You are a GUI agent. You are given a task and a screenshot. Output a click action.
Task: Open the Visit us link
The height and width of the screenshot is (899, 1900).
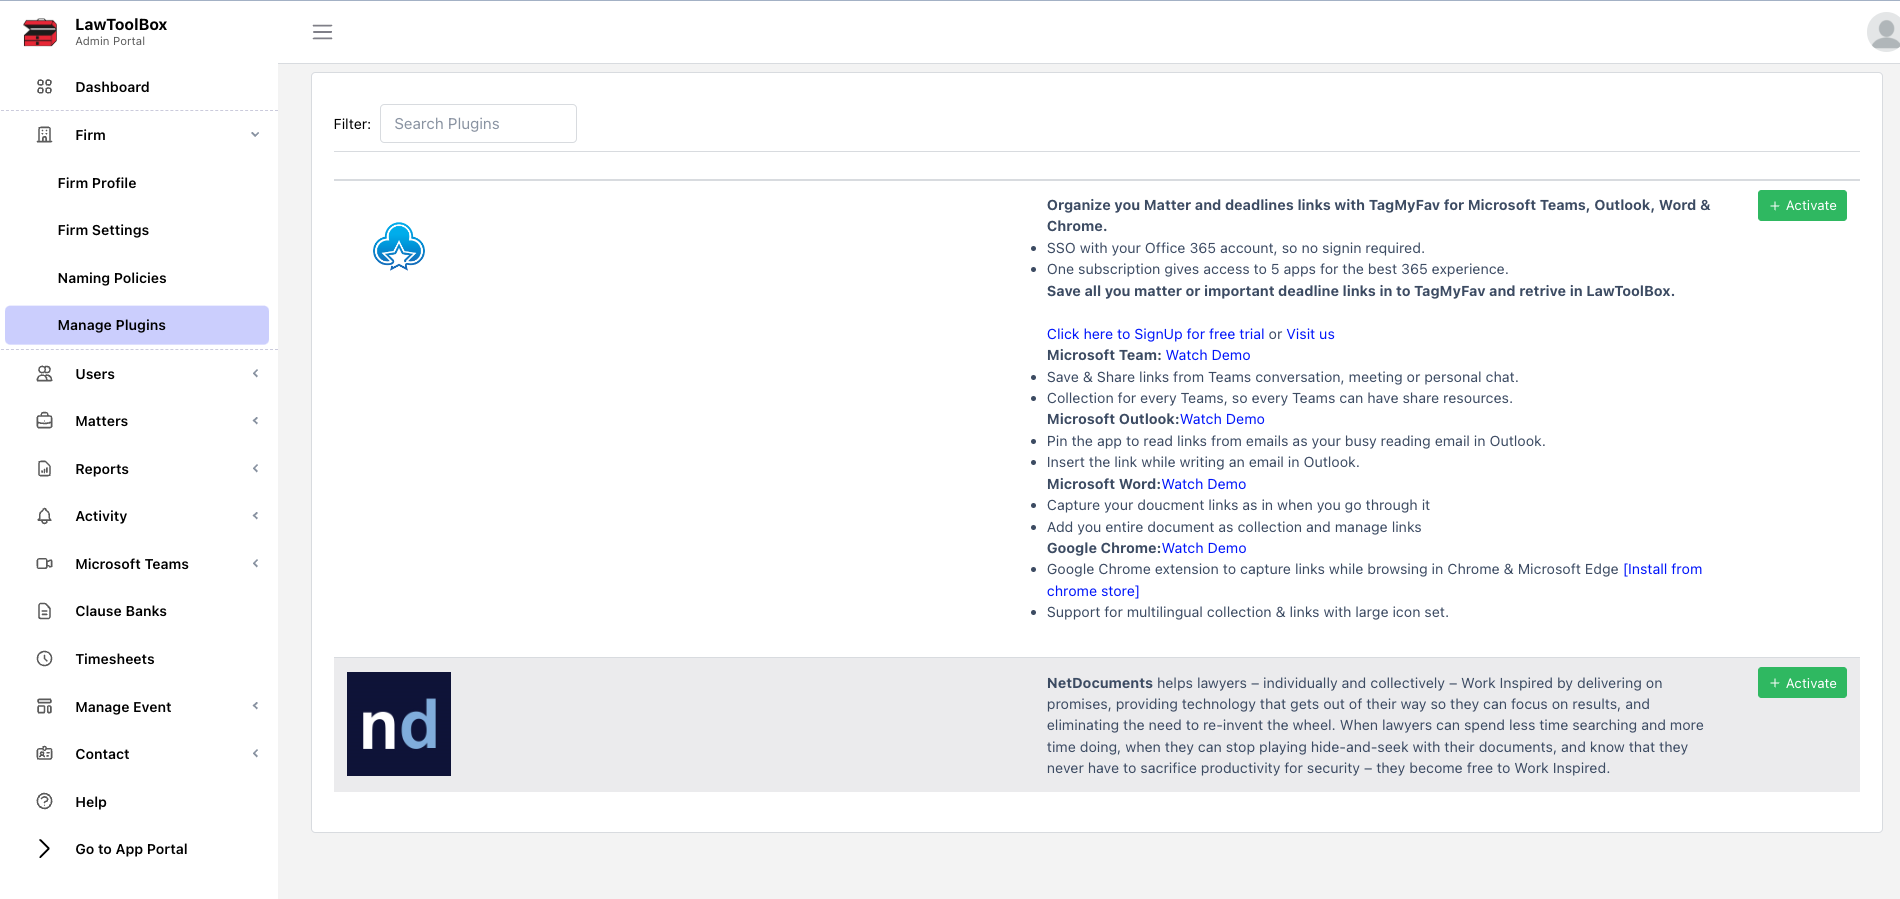click(1310, 334)
